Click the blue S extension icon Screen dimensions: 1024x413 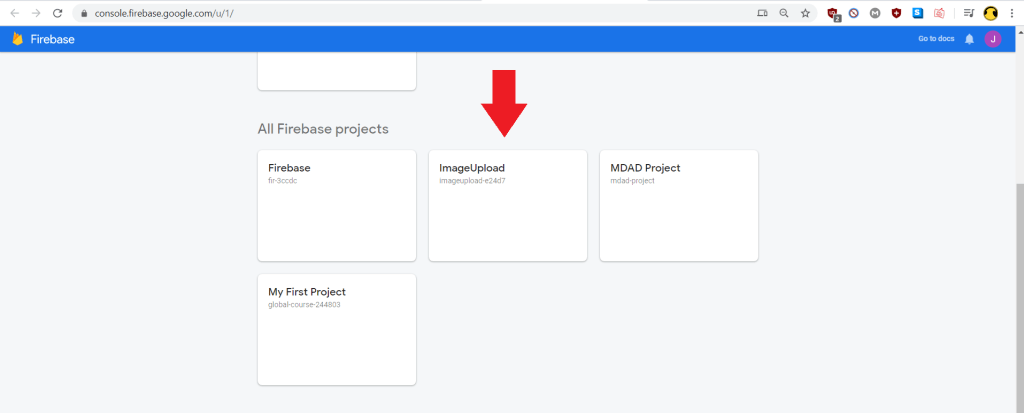pos(917,13)
